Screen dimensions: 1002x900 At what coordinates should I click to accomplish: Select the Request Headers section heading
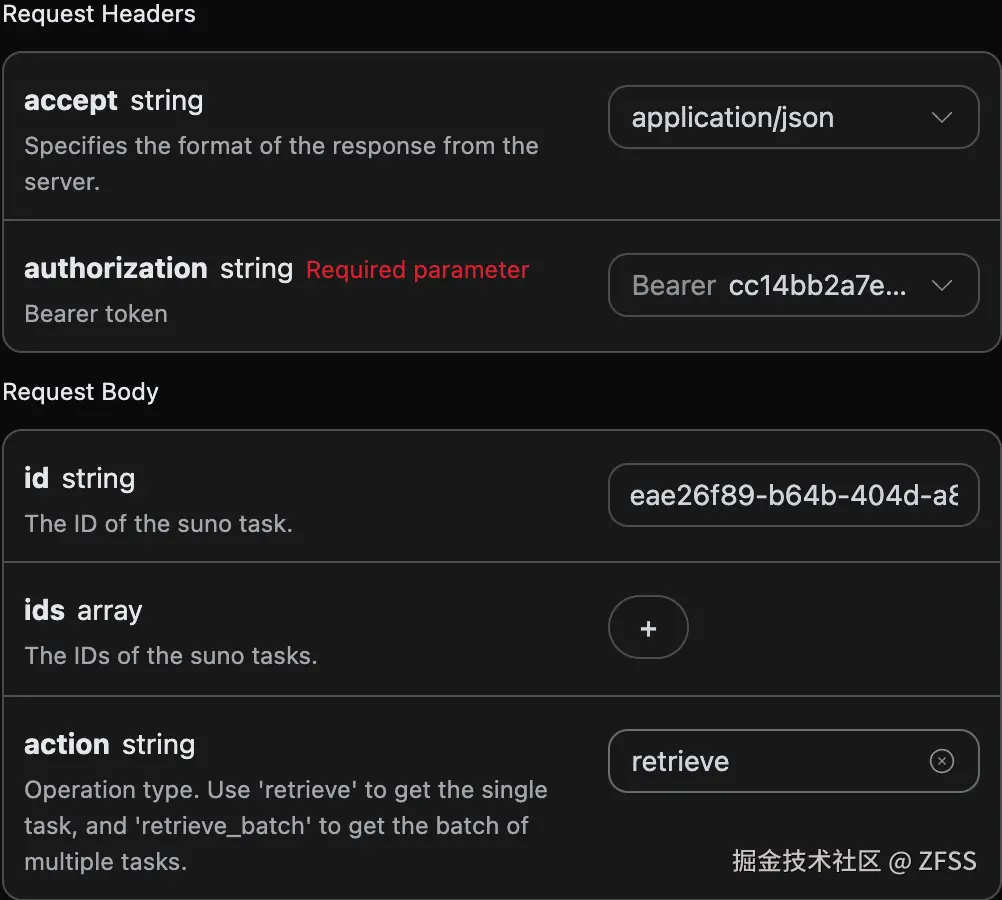(98, 14)
